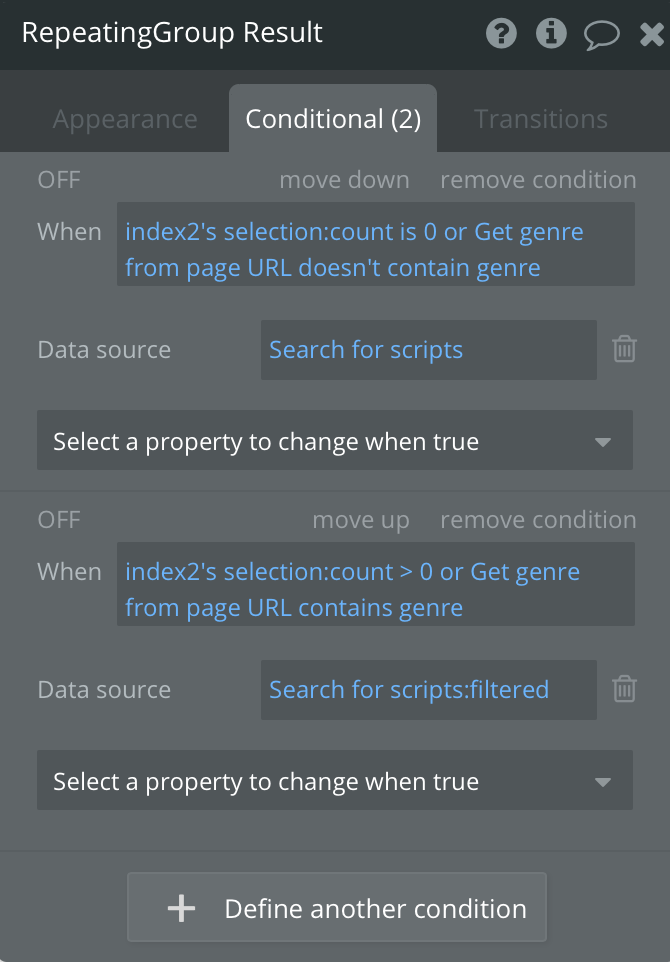670x962 pixels.
Task: Click the plus icon to add condition
Action: coord(181,908)
